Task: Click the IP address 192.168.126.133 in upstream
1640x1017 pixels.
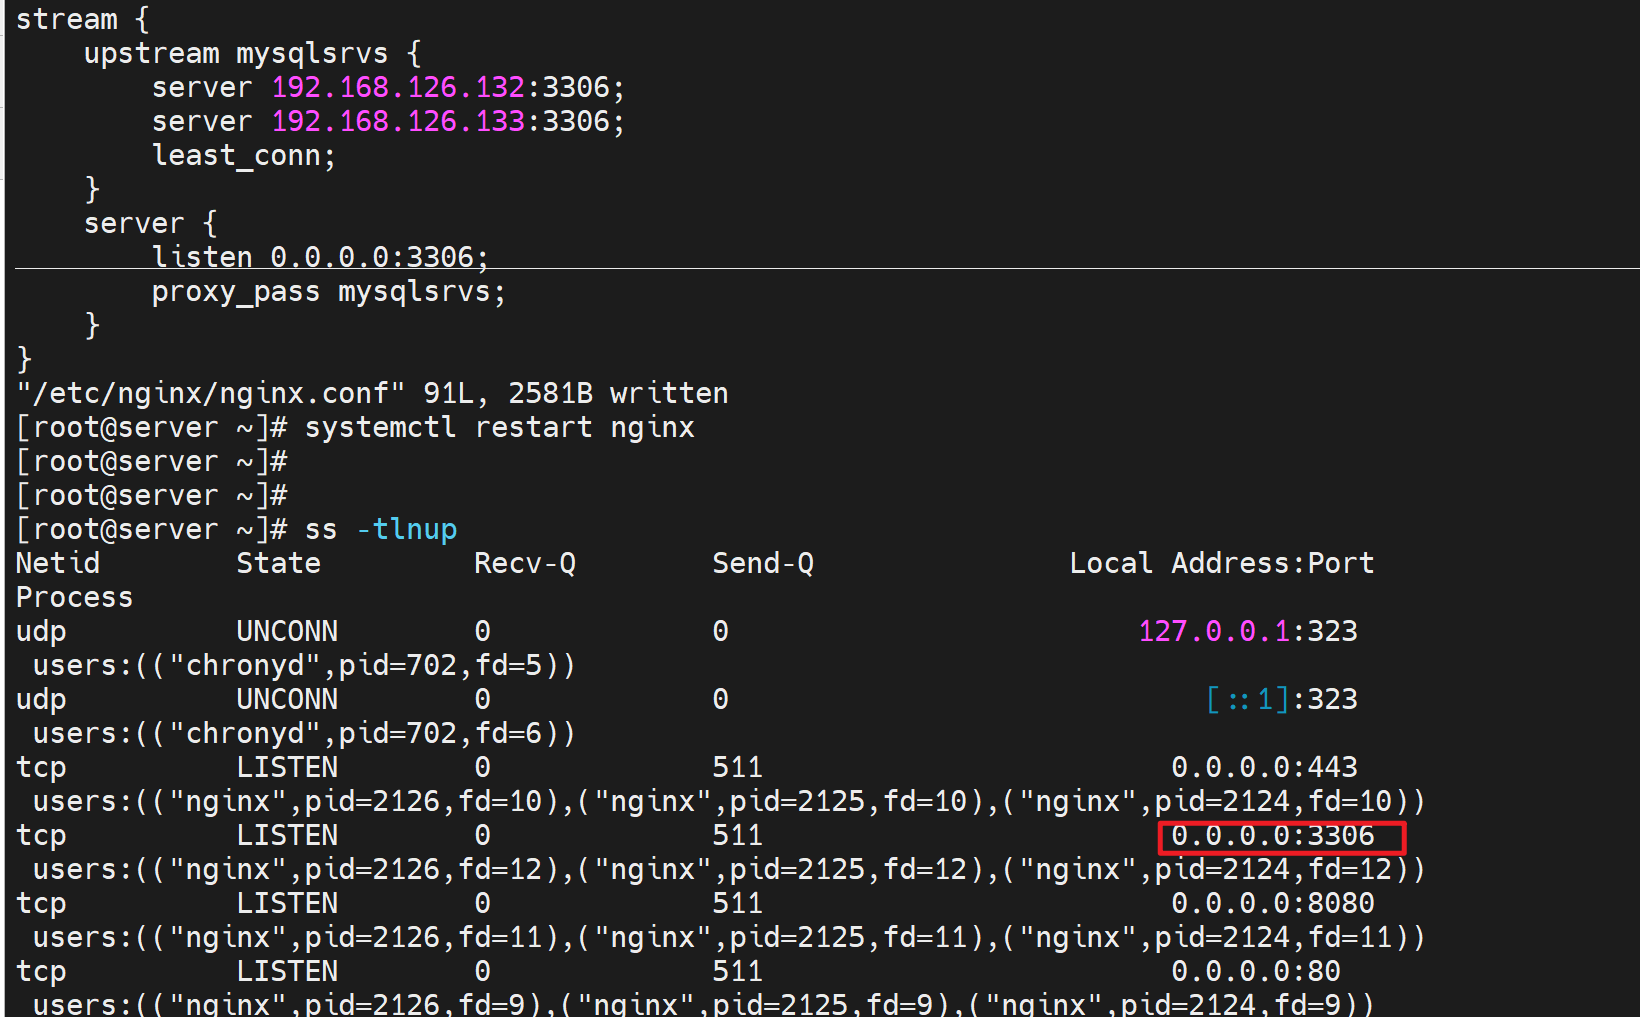Action: (x=398, y=122)
